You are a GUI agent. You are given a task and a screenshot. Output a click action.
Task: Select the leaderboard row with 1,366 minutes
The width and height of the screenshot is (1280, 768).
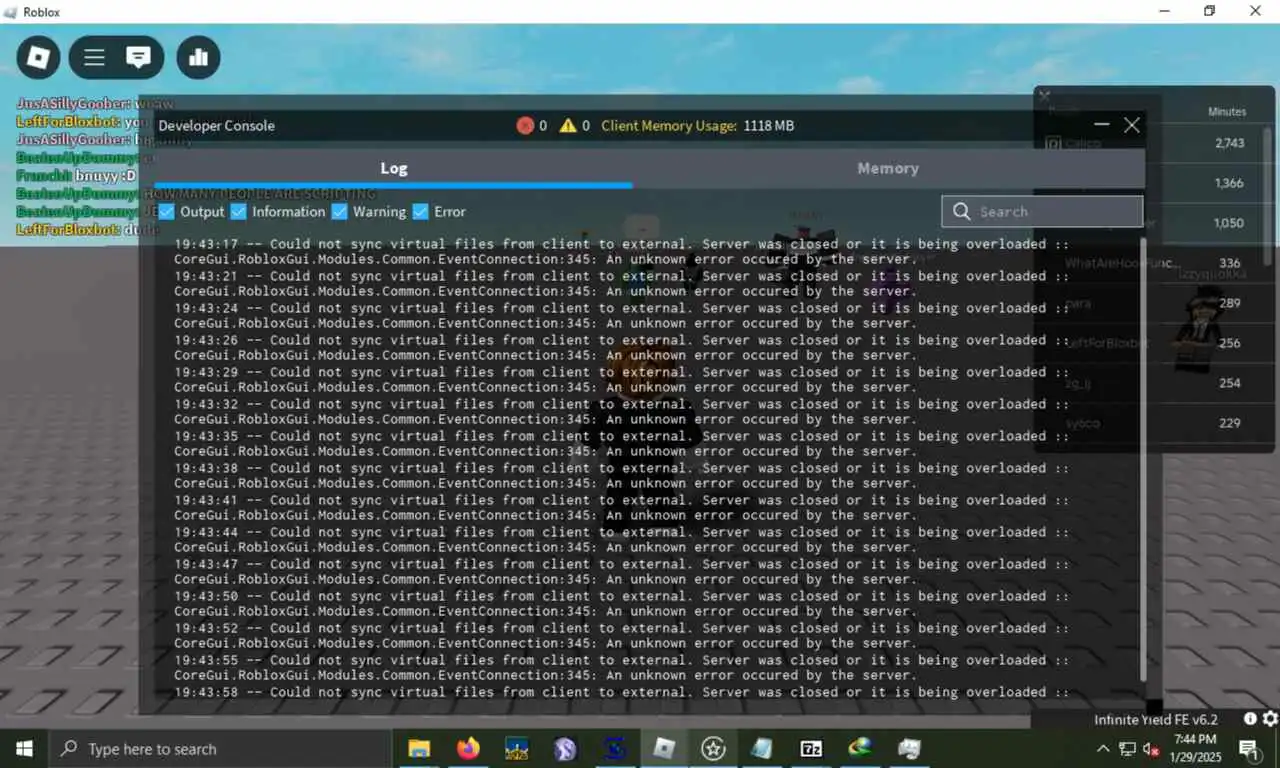click(x=1153, y=183)
